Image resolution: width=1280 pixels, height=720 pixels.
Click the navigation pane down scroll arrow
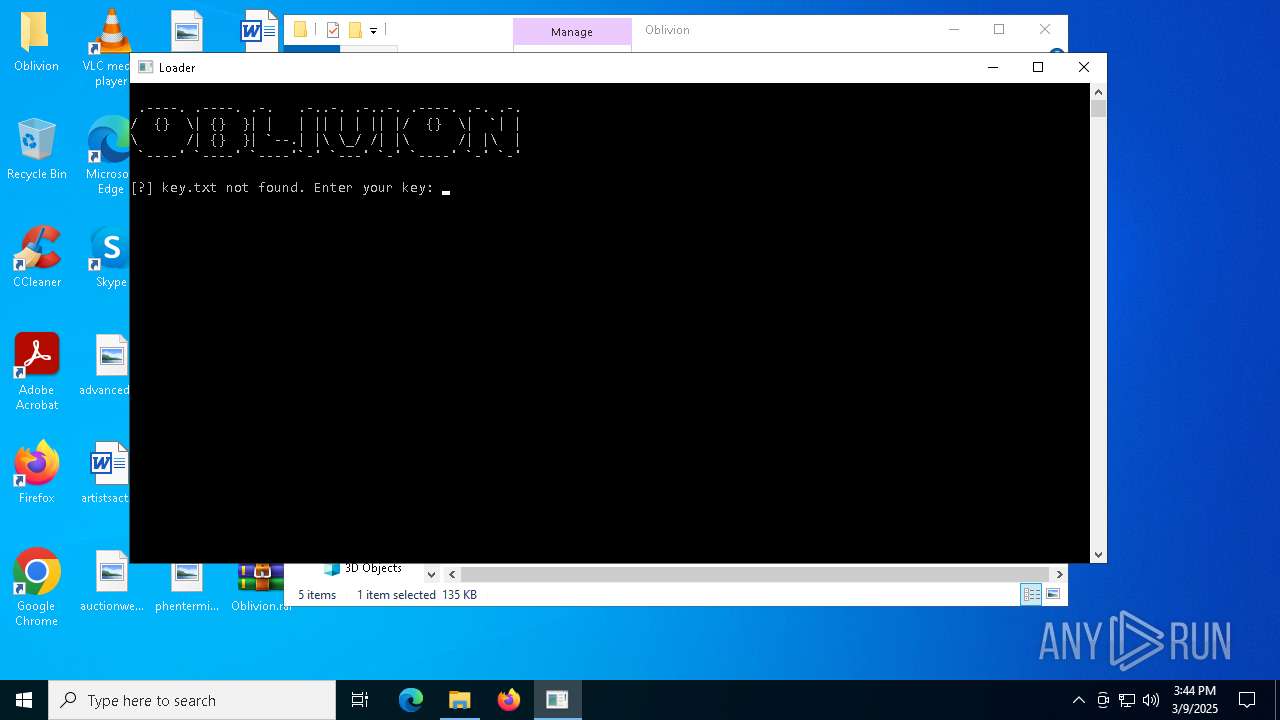431,574
